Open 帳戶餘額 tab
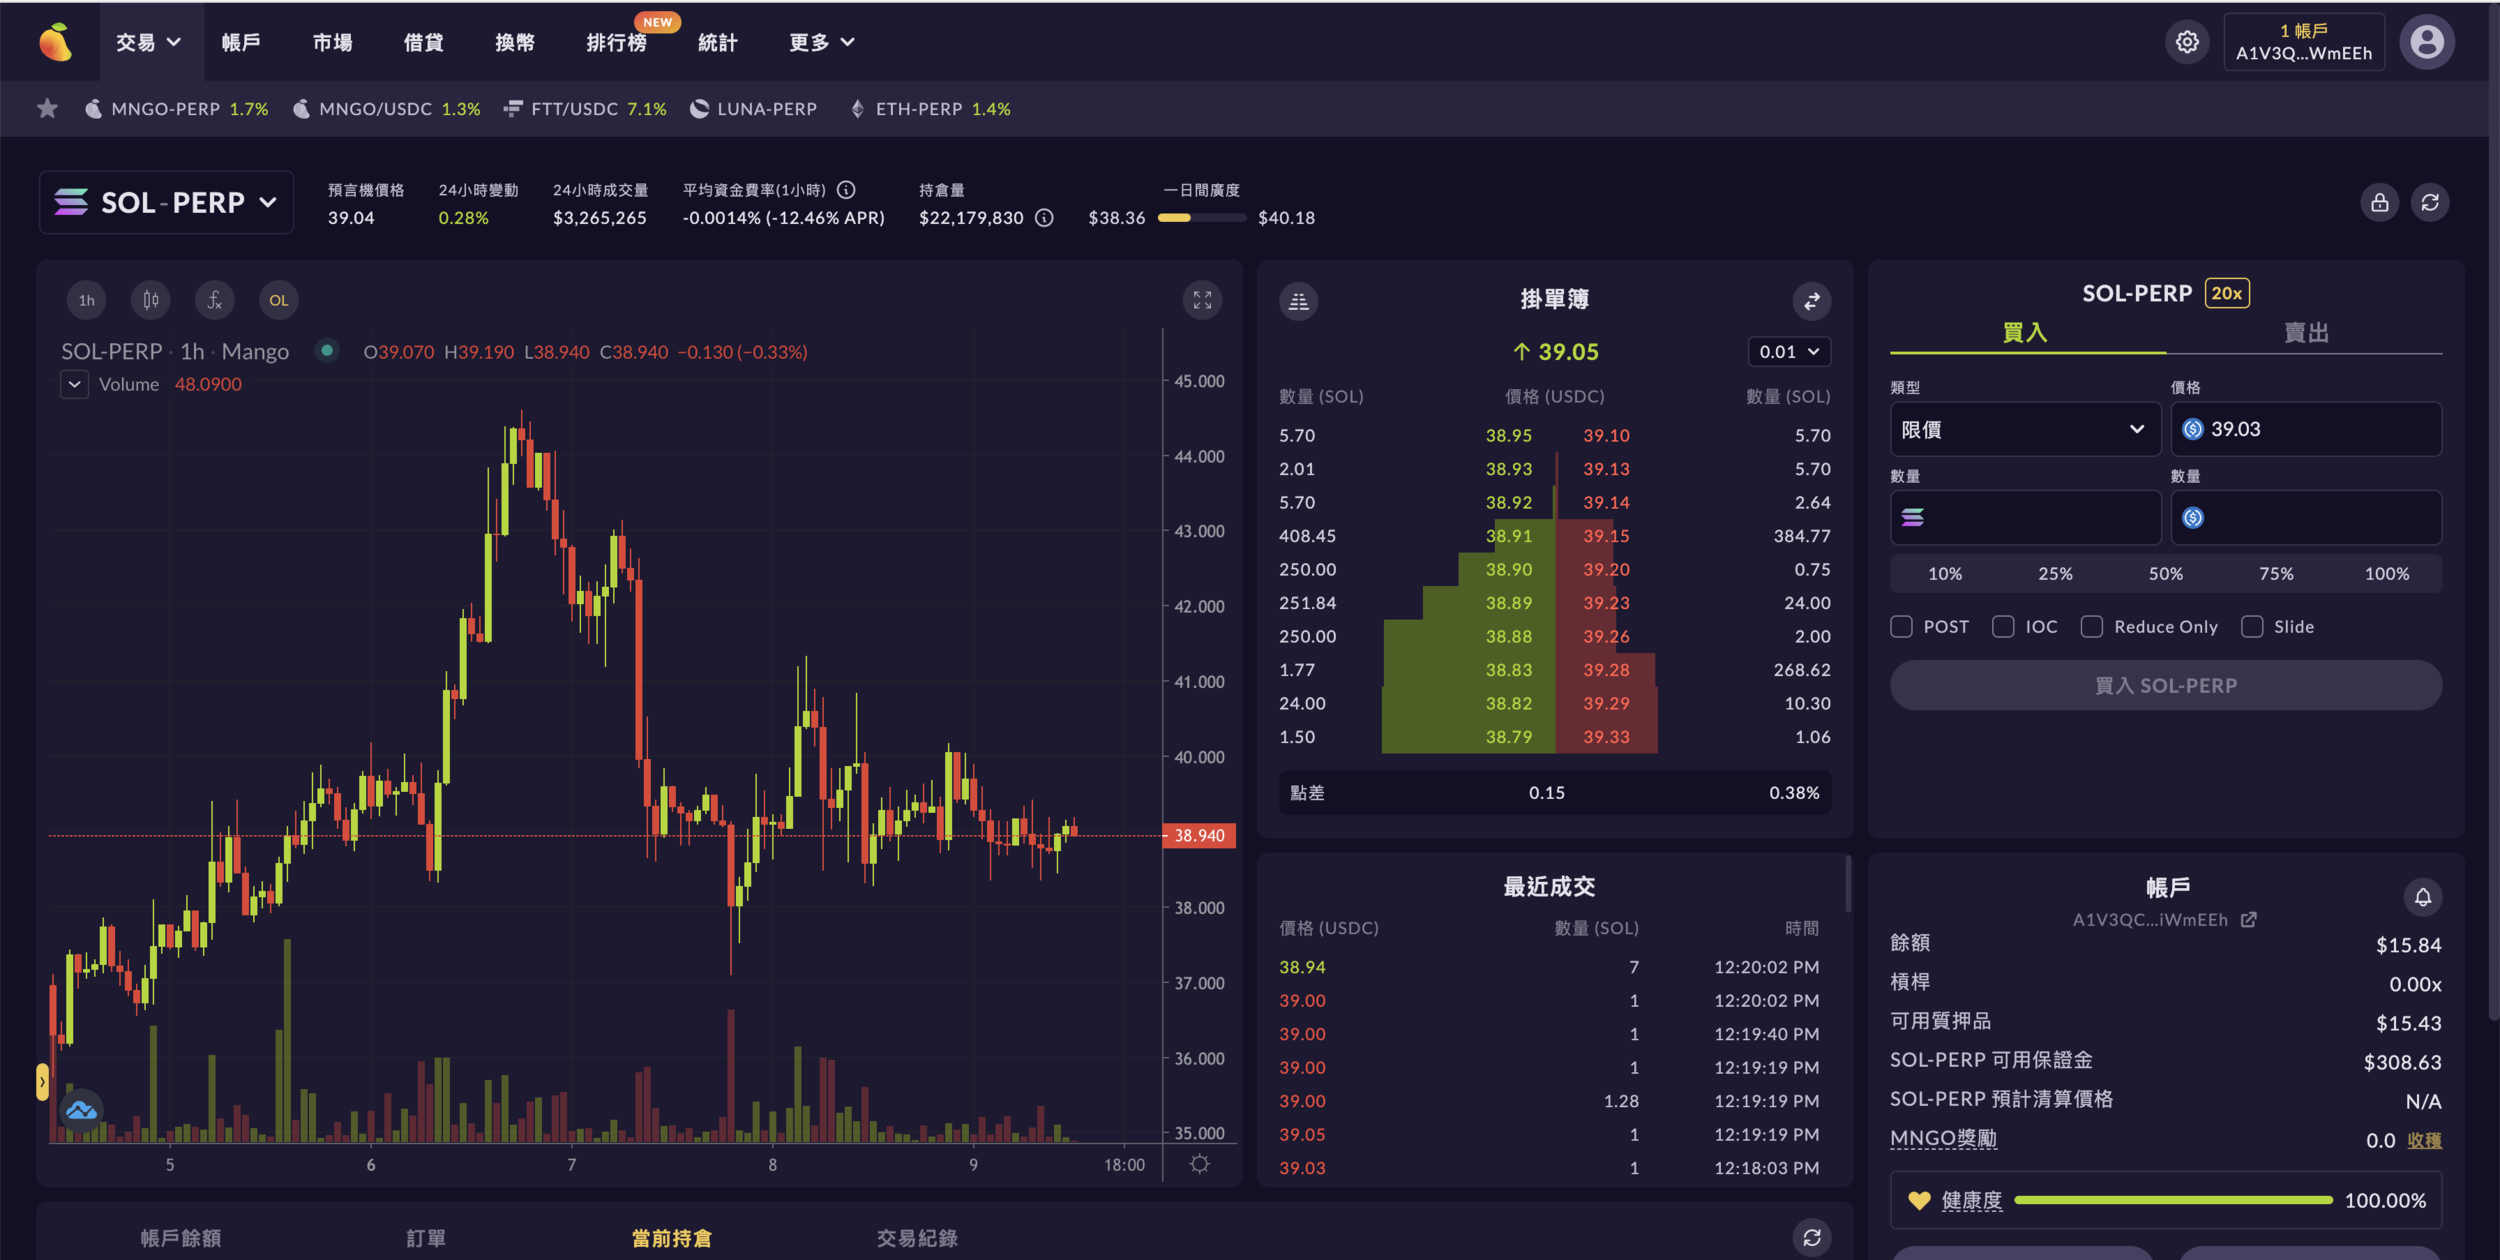Image resolution: width=2500 pixels, height=1260 pixels. pos(181,1238)
